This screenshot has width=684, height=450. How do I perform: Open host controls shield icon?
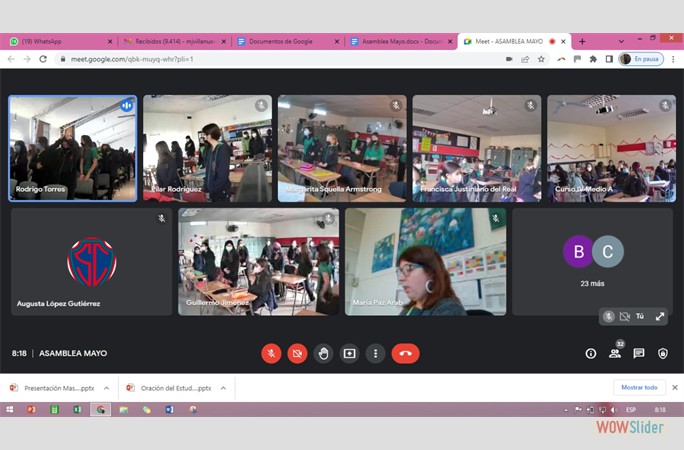click(x=663, y=353)
